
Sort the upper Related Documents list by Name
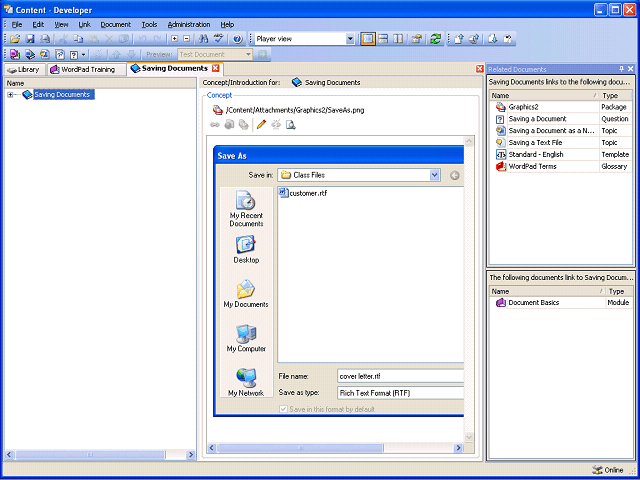pos(544,96)
